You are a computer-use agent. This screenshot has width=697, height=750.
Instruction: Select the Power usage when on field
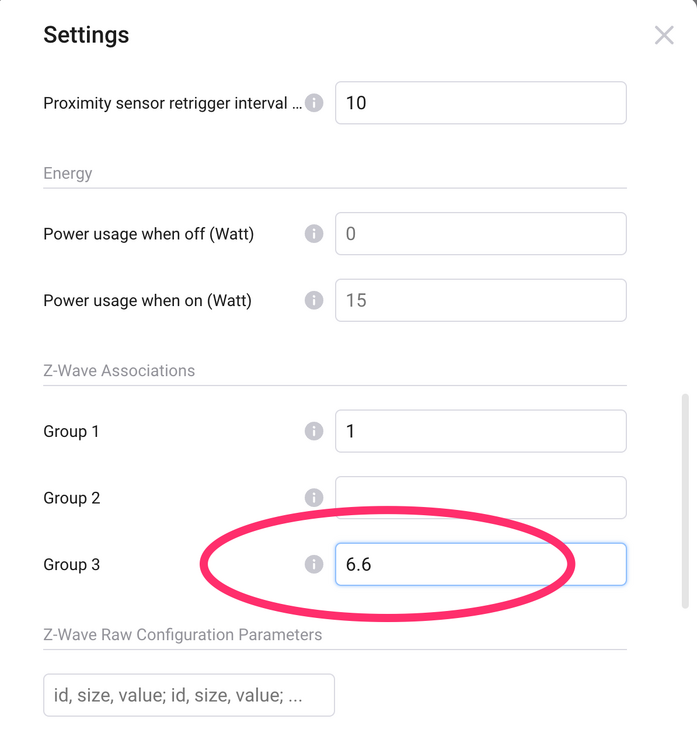coord(480,300)
